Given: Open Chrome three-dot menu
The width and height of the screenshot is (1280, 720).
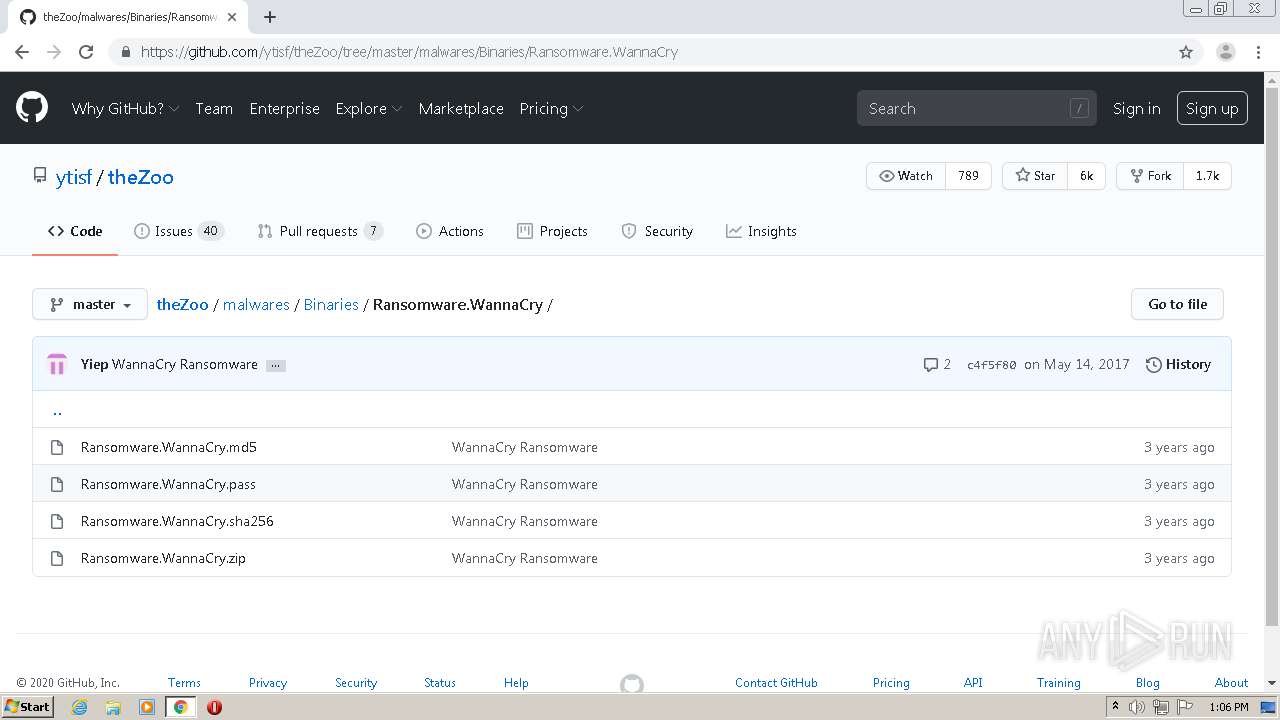Looking at the screenshot, I should [x=1258, y=52].
